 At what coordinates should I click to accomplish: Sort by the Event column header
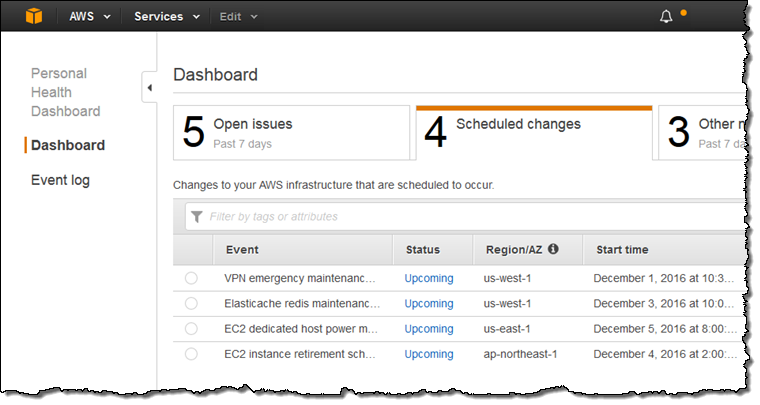[x=243, y=249]
